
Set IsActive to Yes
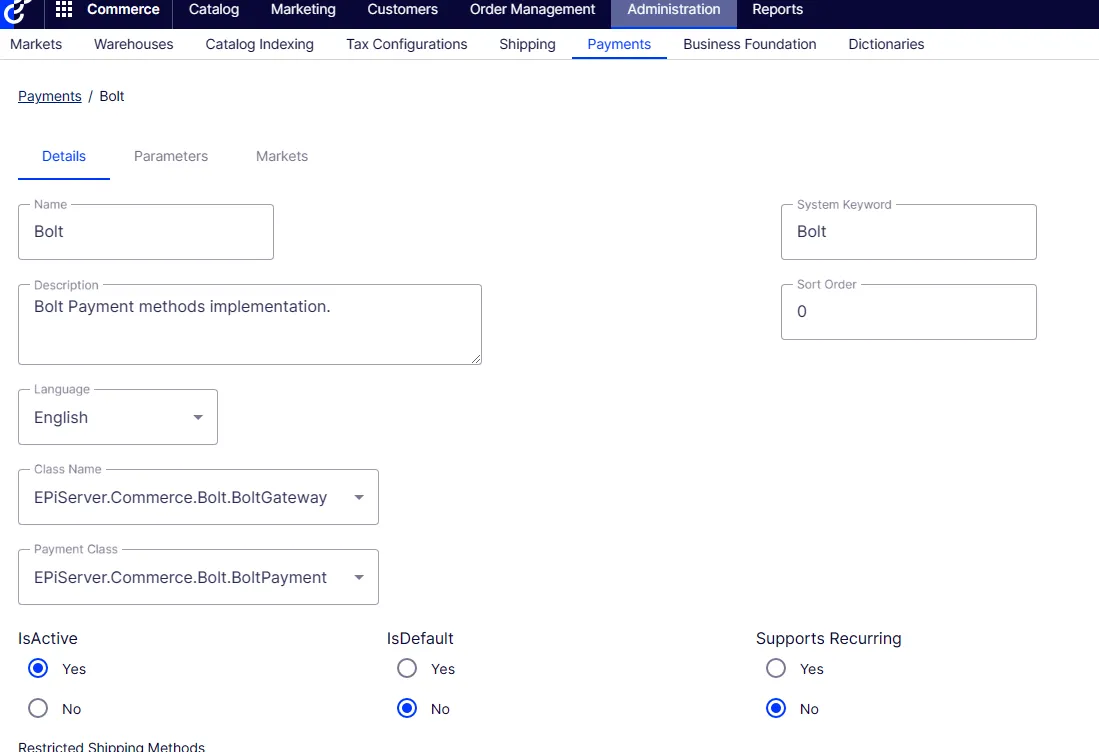[x=38, y=669]
